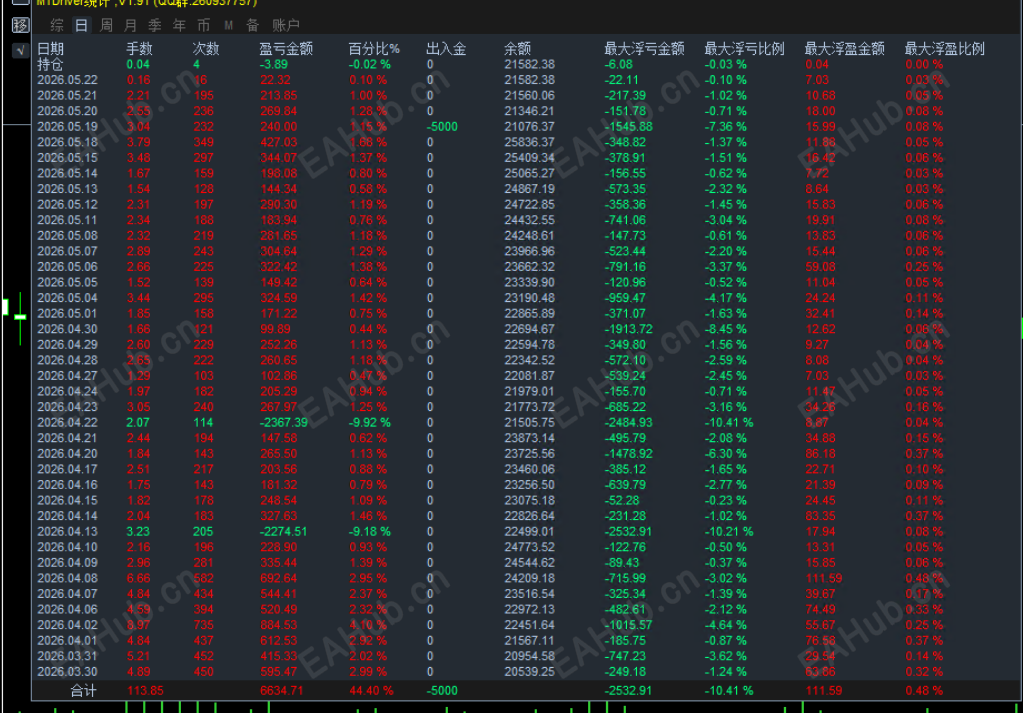Click date cell 2026.04.02
This screenshot has height=713, width=1023.
coord(67,625)
